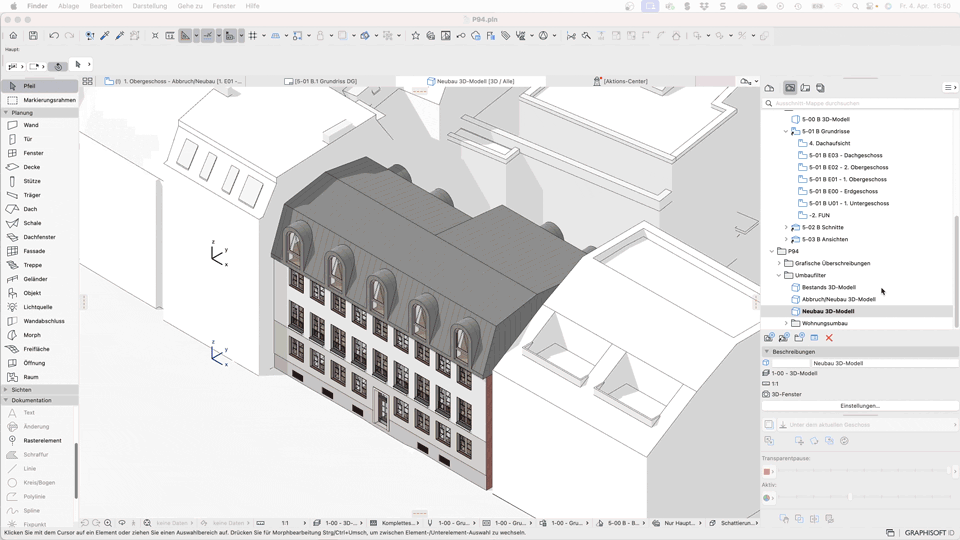Screen dimensions: 960x540
Task: Select the Dachfenster (skylight) tool
Action: point(39,237)
